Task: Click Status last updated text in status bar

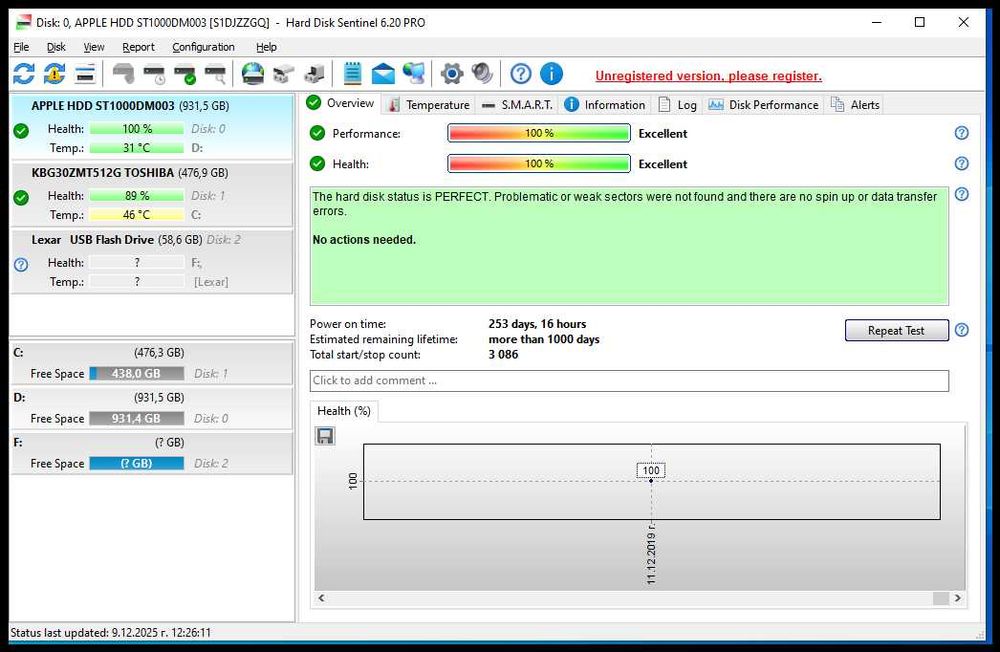Action: (x=111, y=633)
